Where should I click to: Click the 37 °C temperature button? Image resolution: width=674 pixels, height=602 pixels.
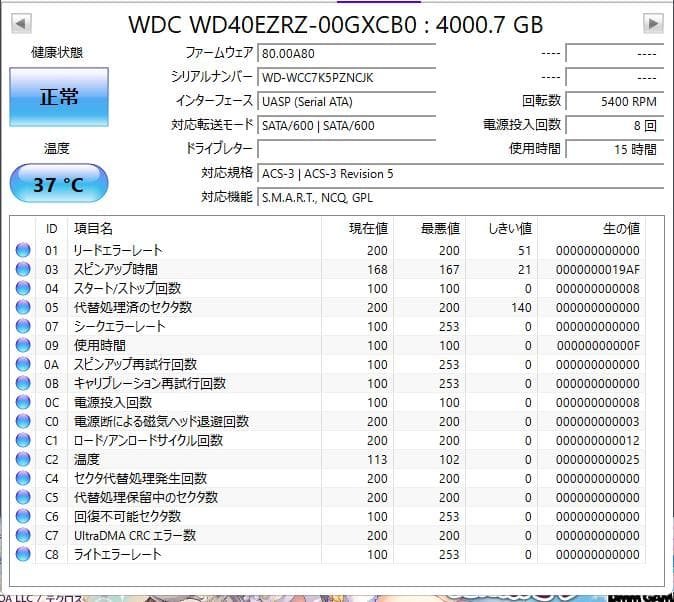[59, 184]
